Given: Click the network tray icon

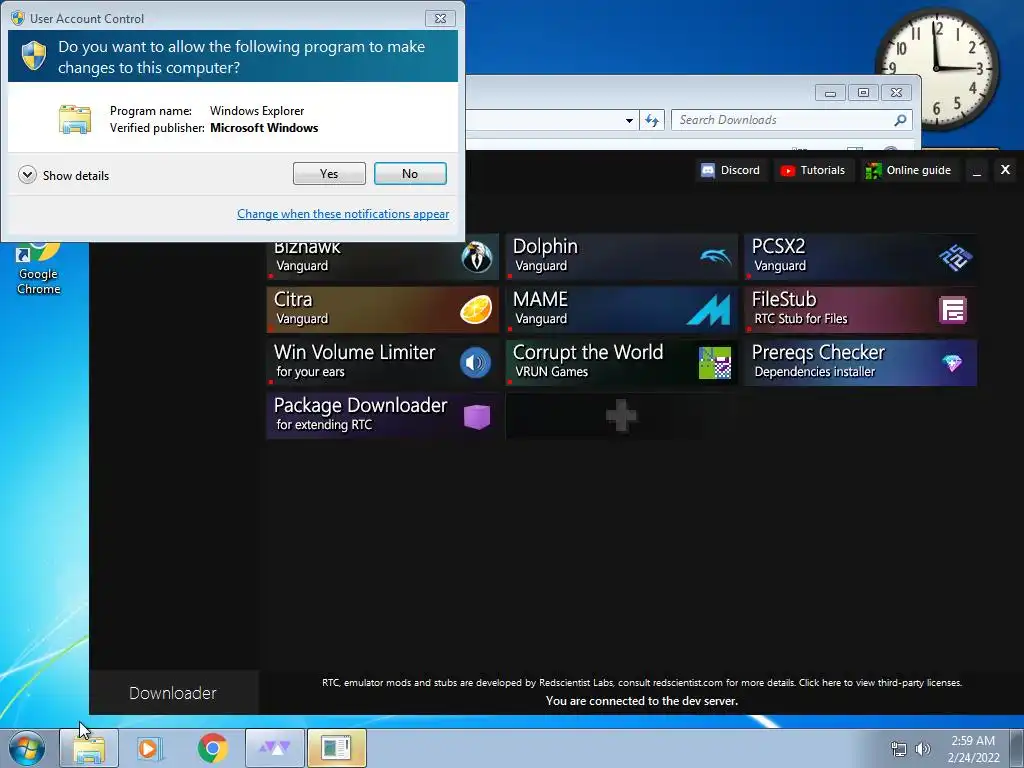Looking at the screenshot, I should pyautogui.click(x=899, y=749).
